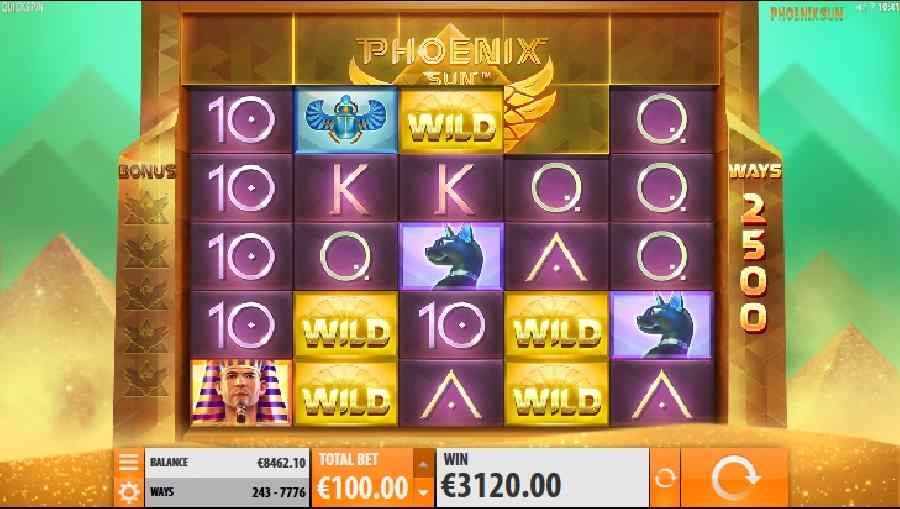Decrease total bet with down arrow
The width and height of the screenshot is (900, 509).
(423, 492)
